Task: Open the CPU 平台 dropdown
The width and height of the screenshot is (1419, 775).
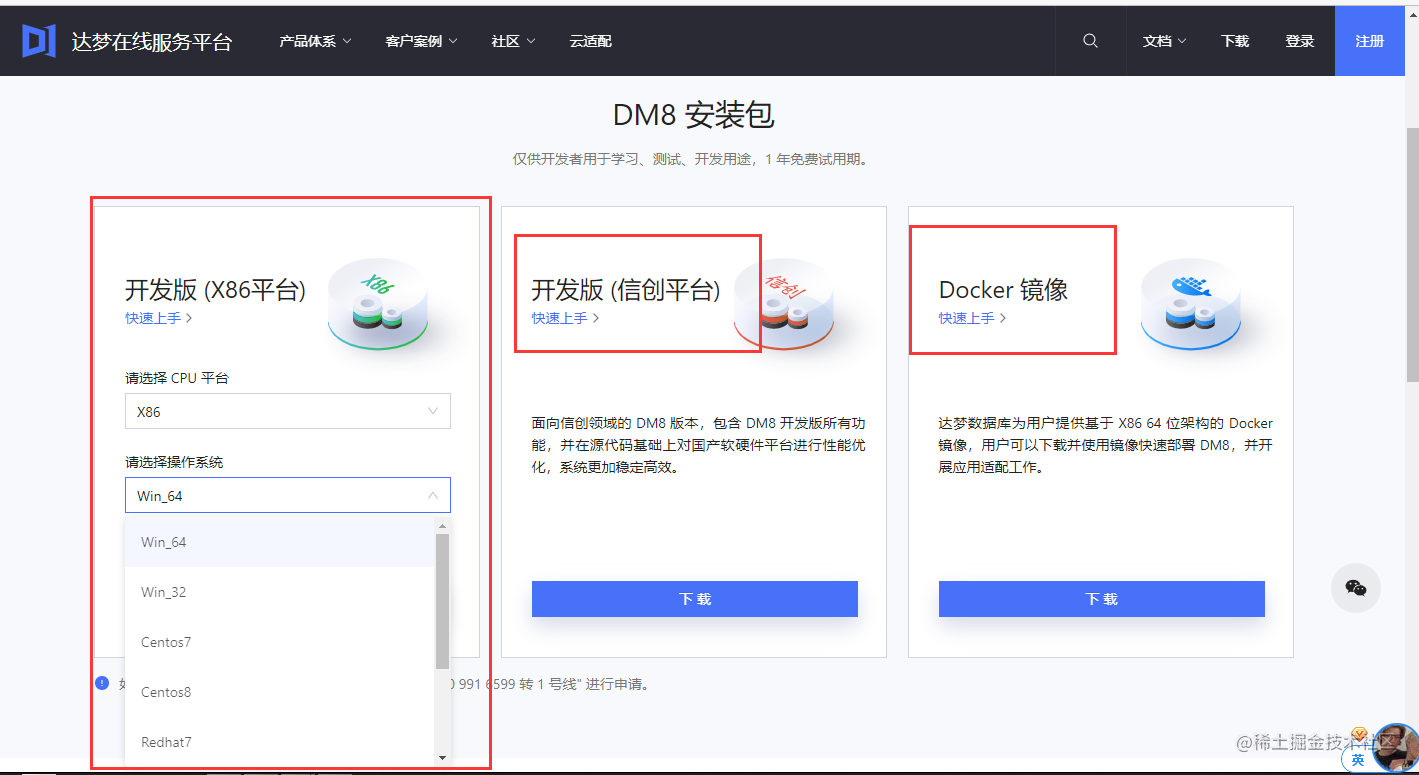Action: 287,411
